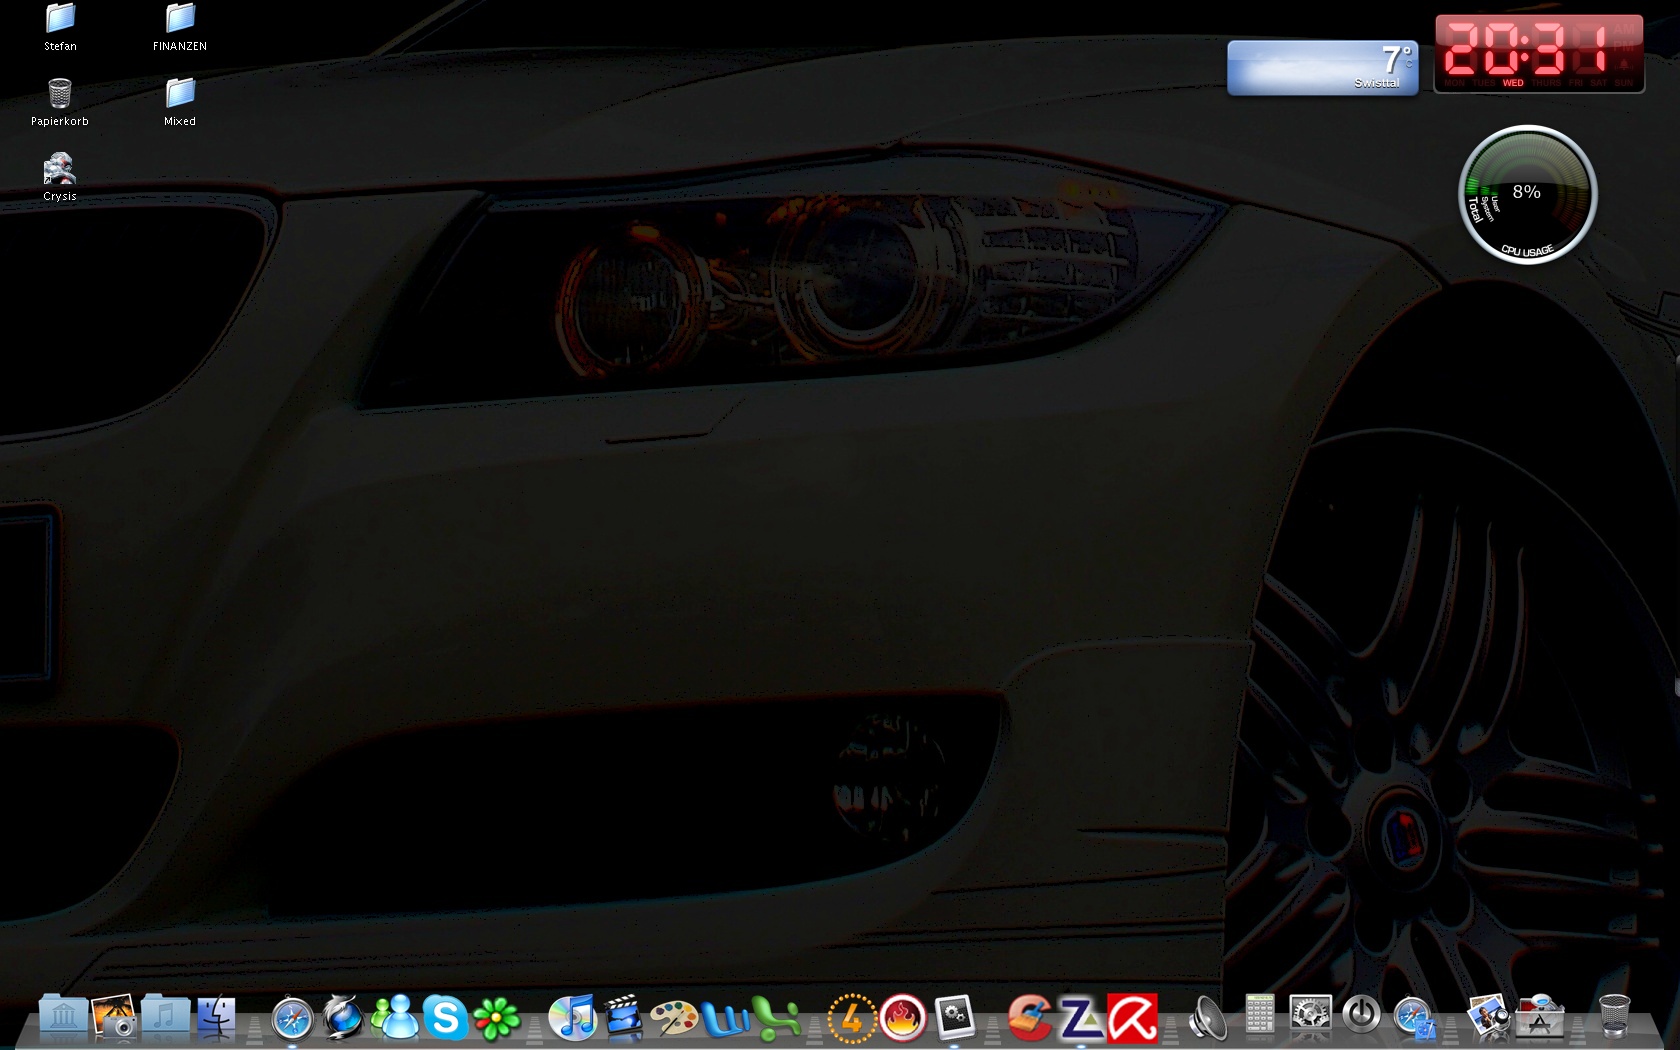
Task: Launch CCleaner from the dock
Action: point(1030,1019)
